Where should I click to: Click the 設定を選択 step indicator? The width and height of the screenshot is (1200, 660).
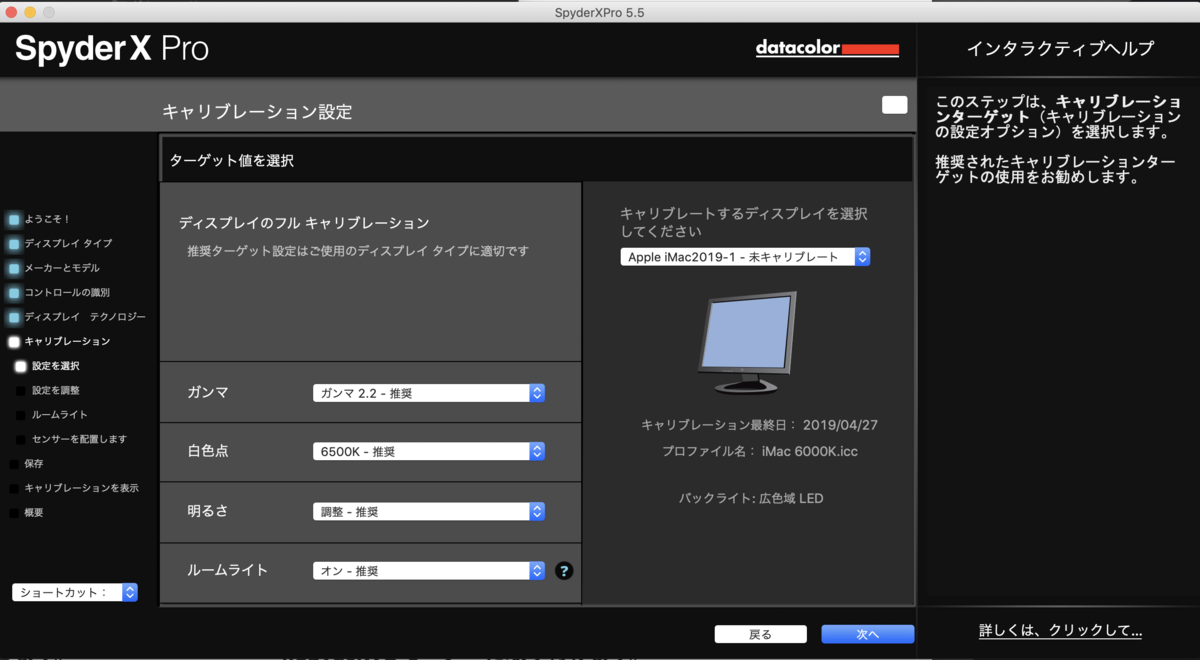[20, 366]
